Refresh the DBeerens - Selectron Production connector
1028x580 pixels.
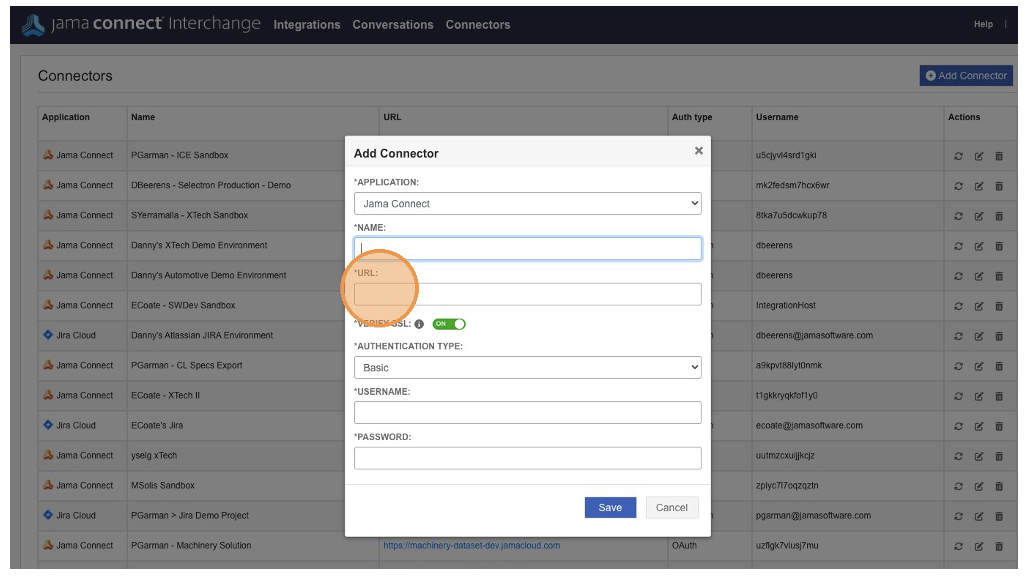959,186
